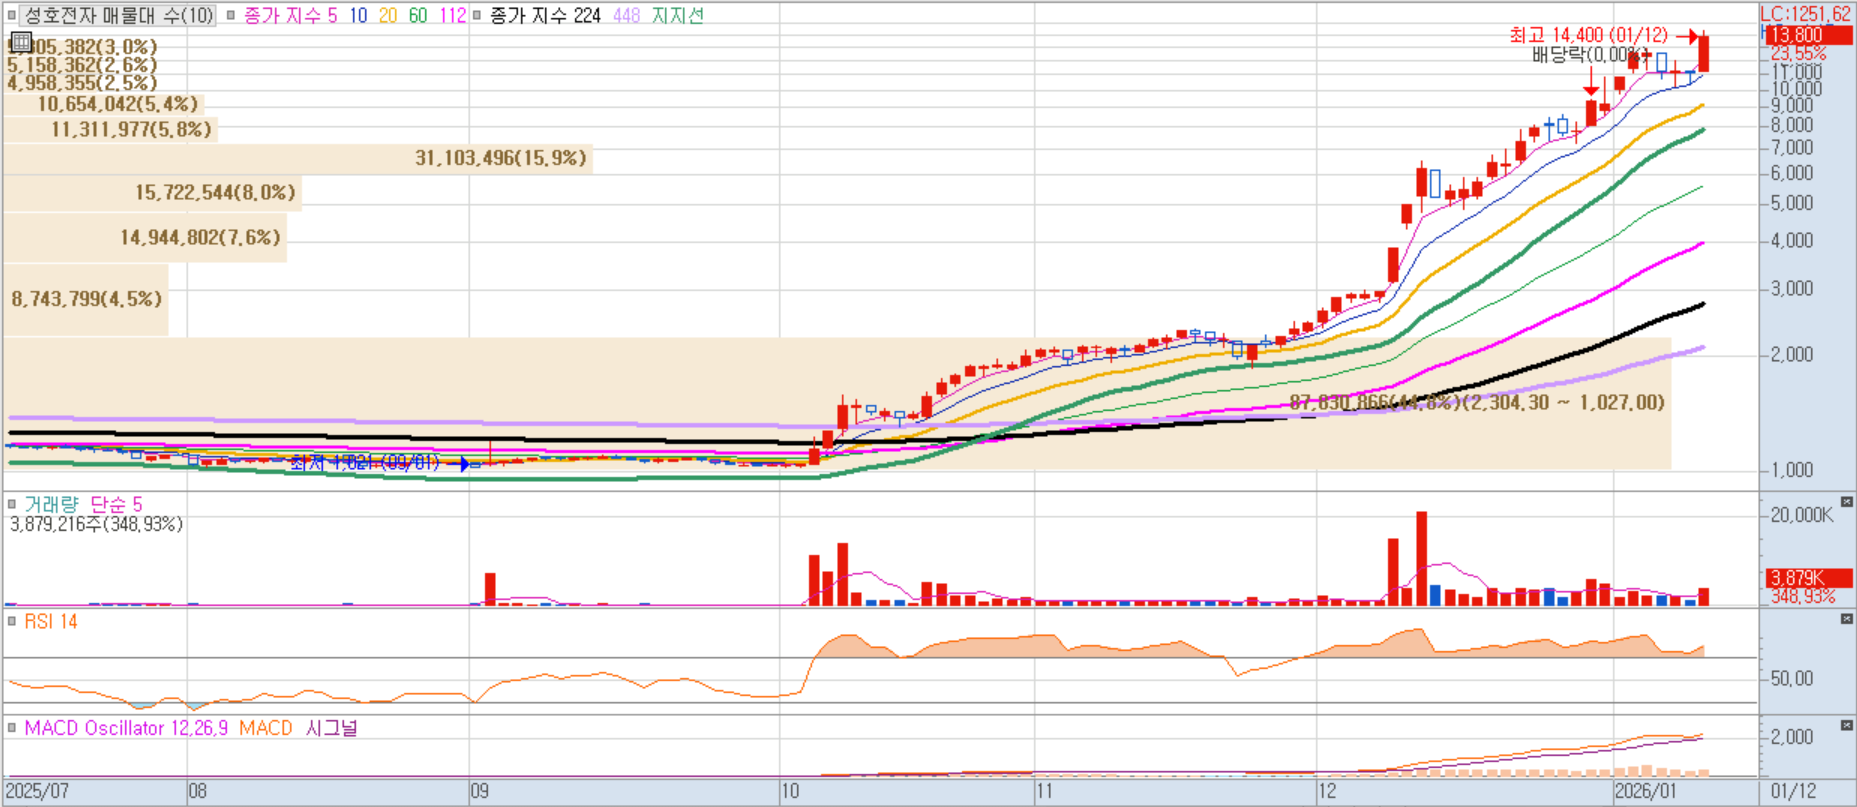Click the 8,743,799(4.5%) volume profile bar
This screenshot has height=807, width=1857.
pyautogui.click(x=86, y=299)
